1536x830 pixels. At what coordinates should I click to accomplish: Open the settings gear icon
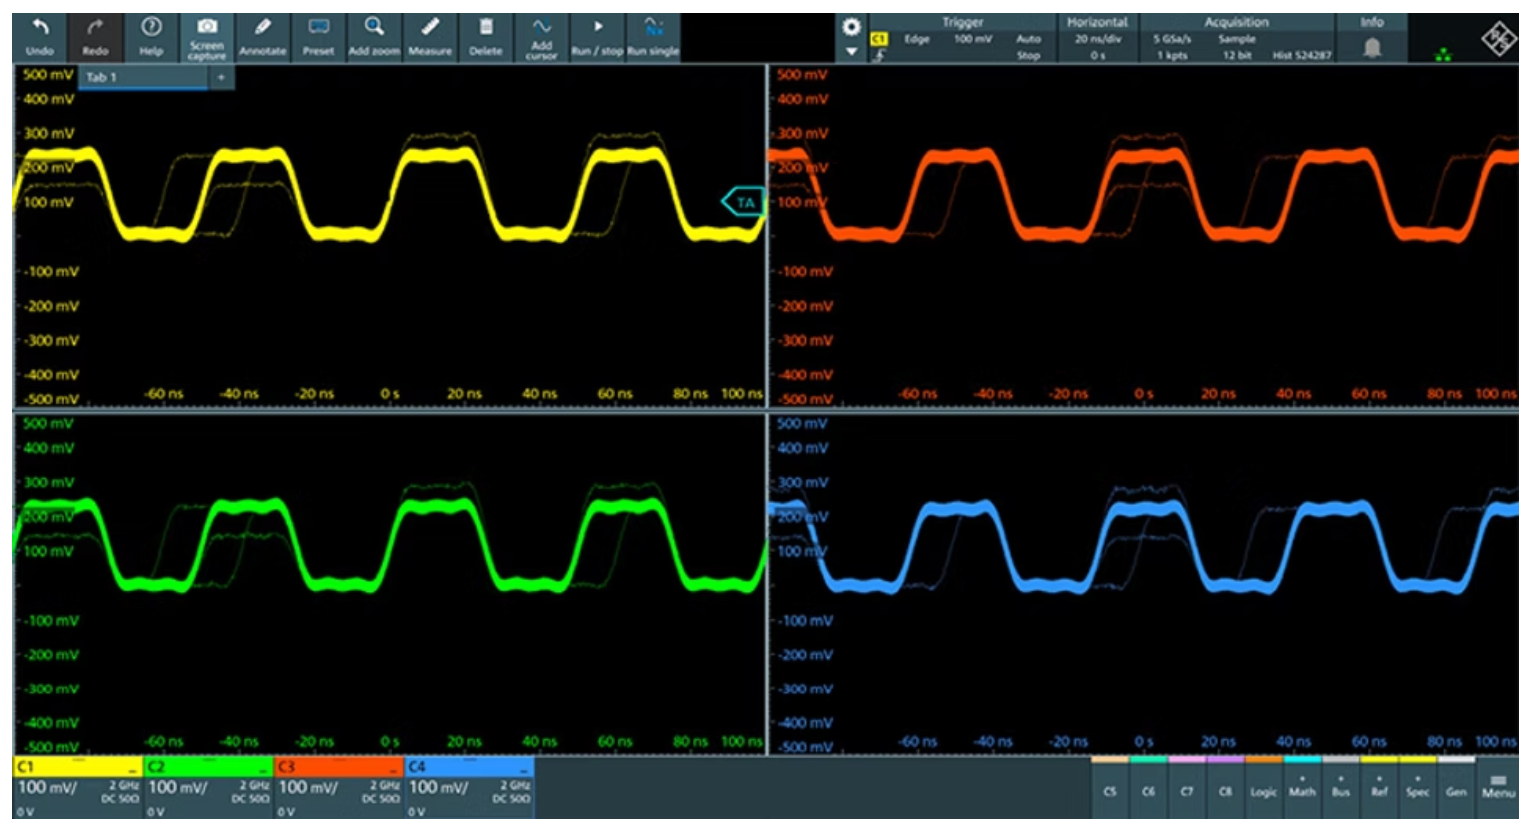851,27
